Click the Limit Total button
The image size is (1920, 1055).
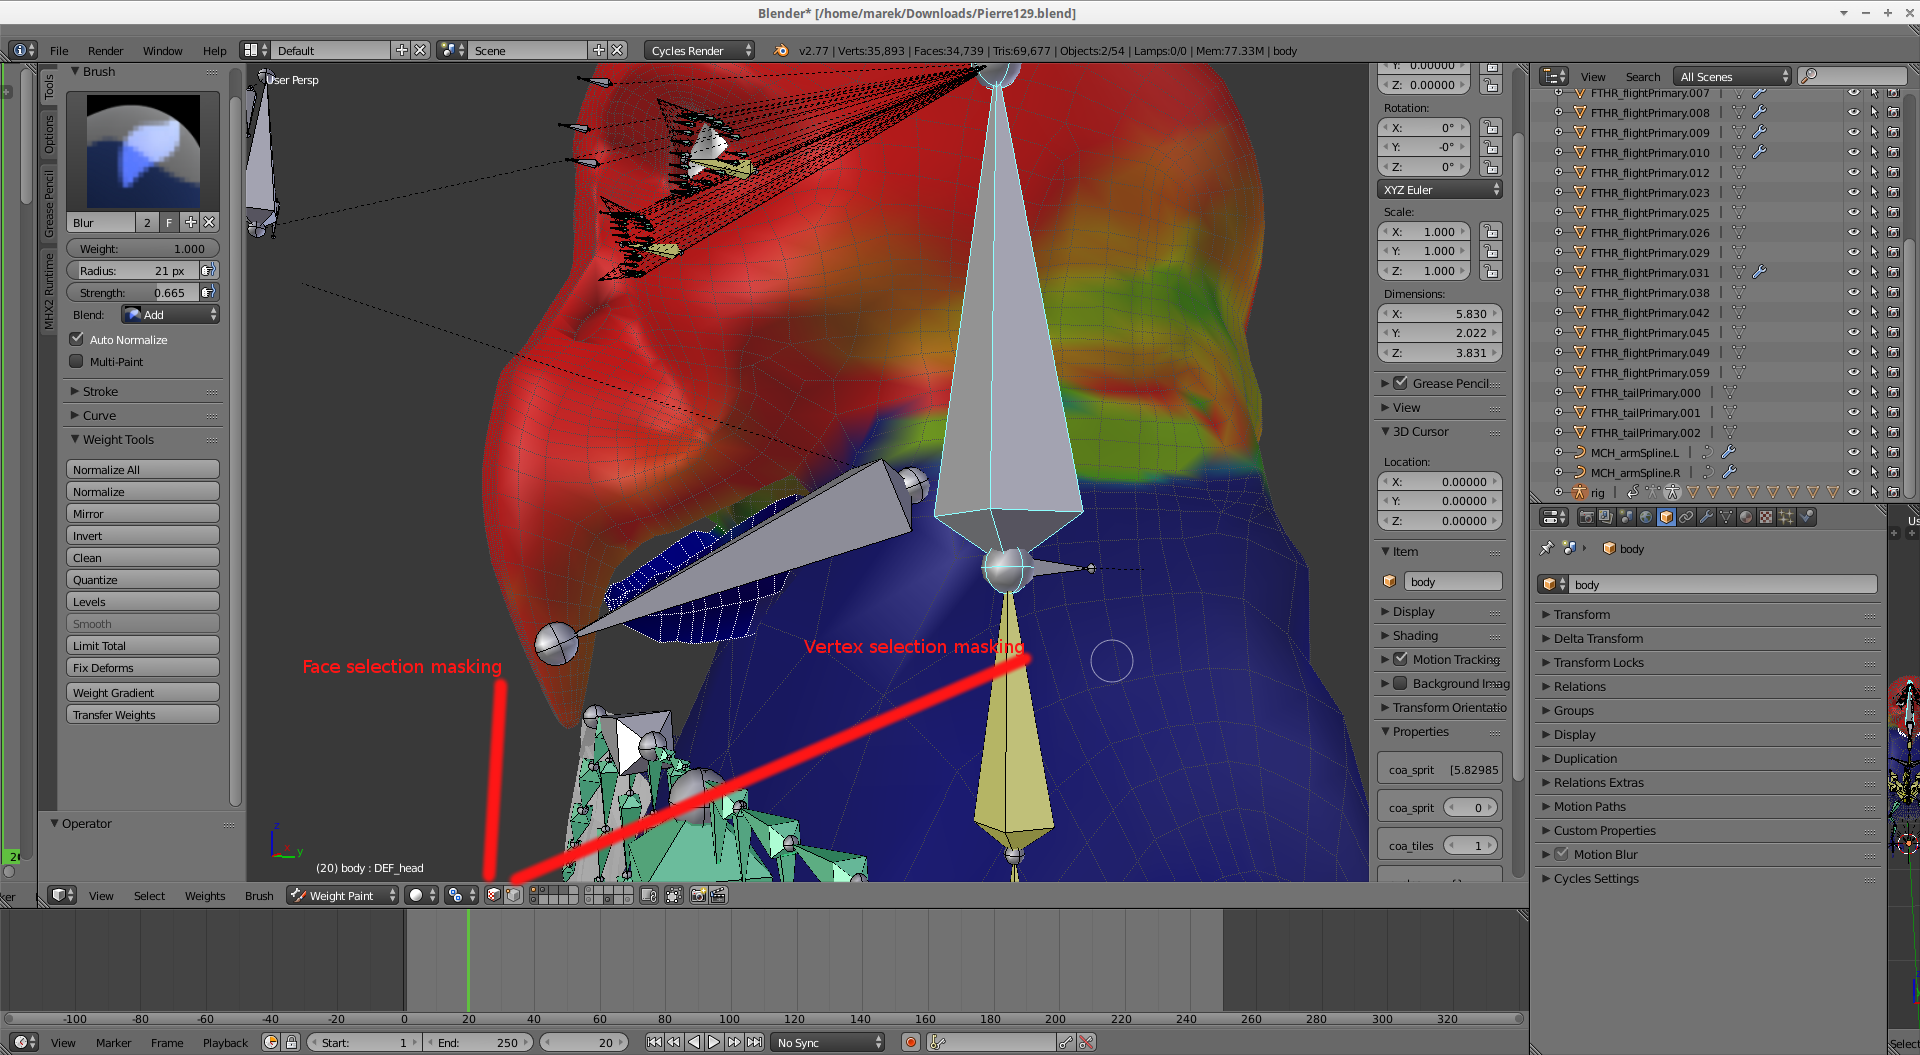tap(143, 645)
